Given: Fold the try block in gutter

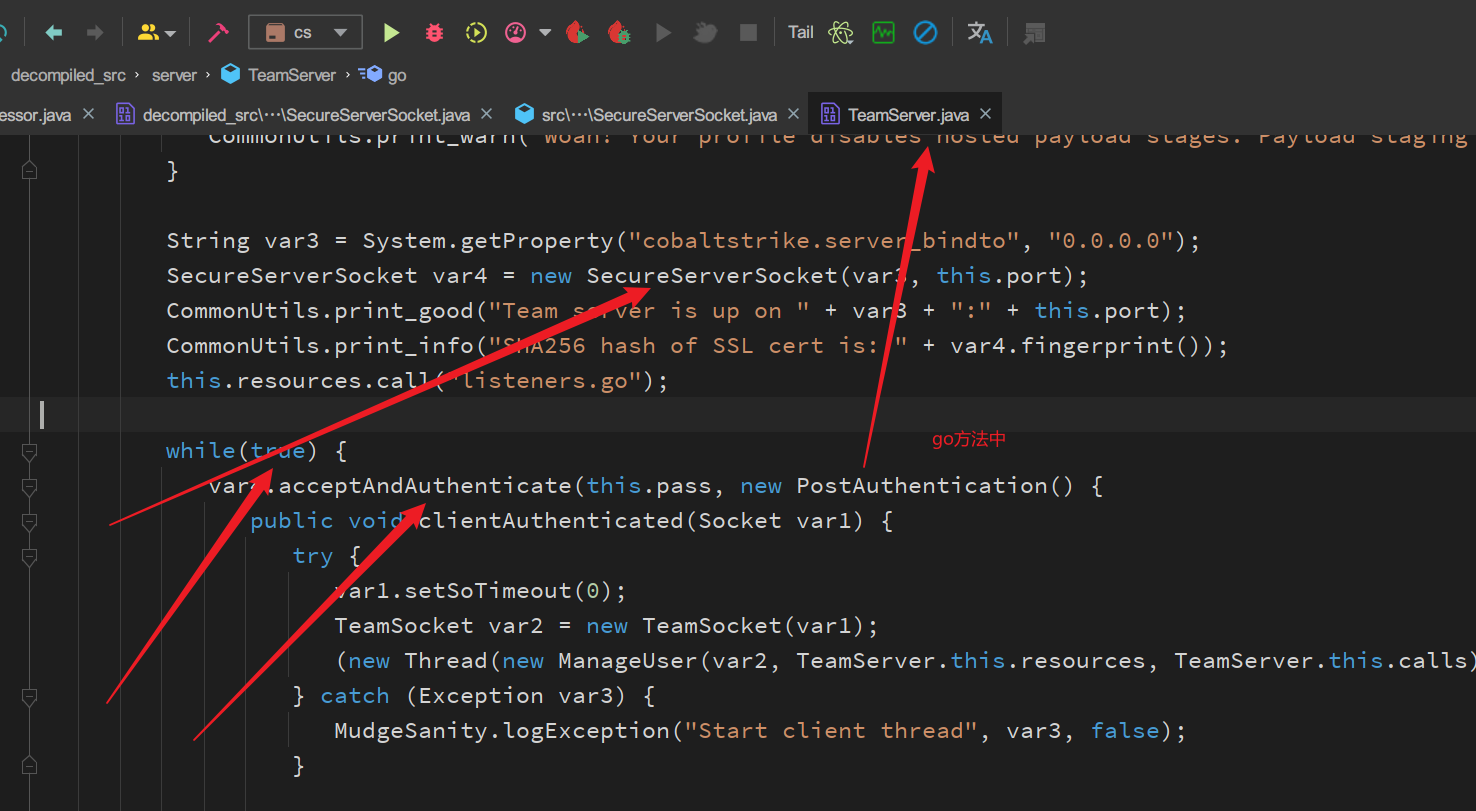Looking at the screenshot, I should (29, 557).
